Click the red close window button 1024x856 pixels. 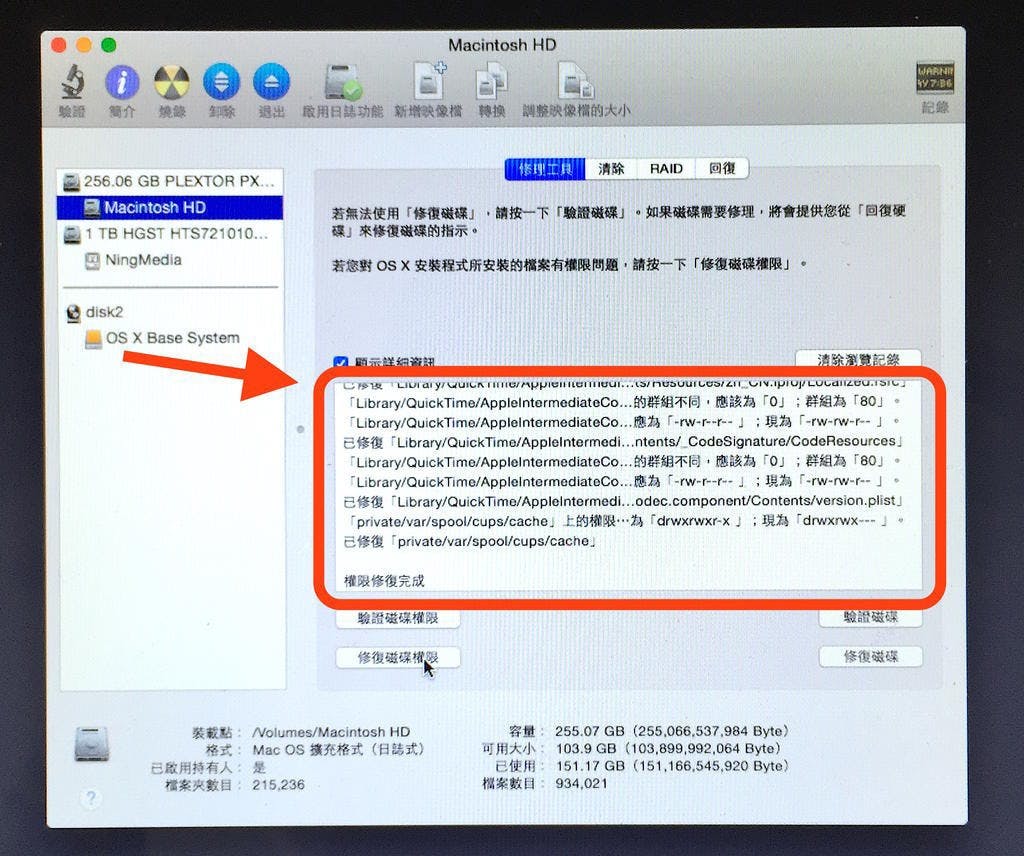click(x=59, y=45)
